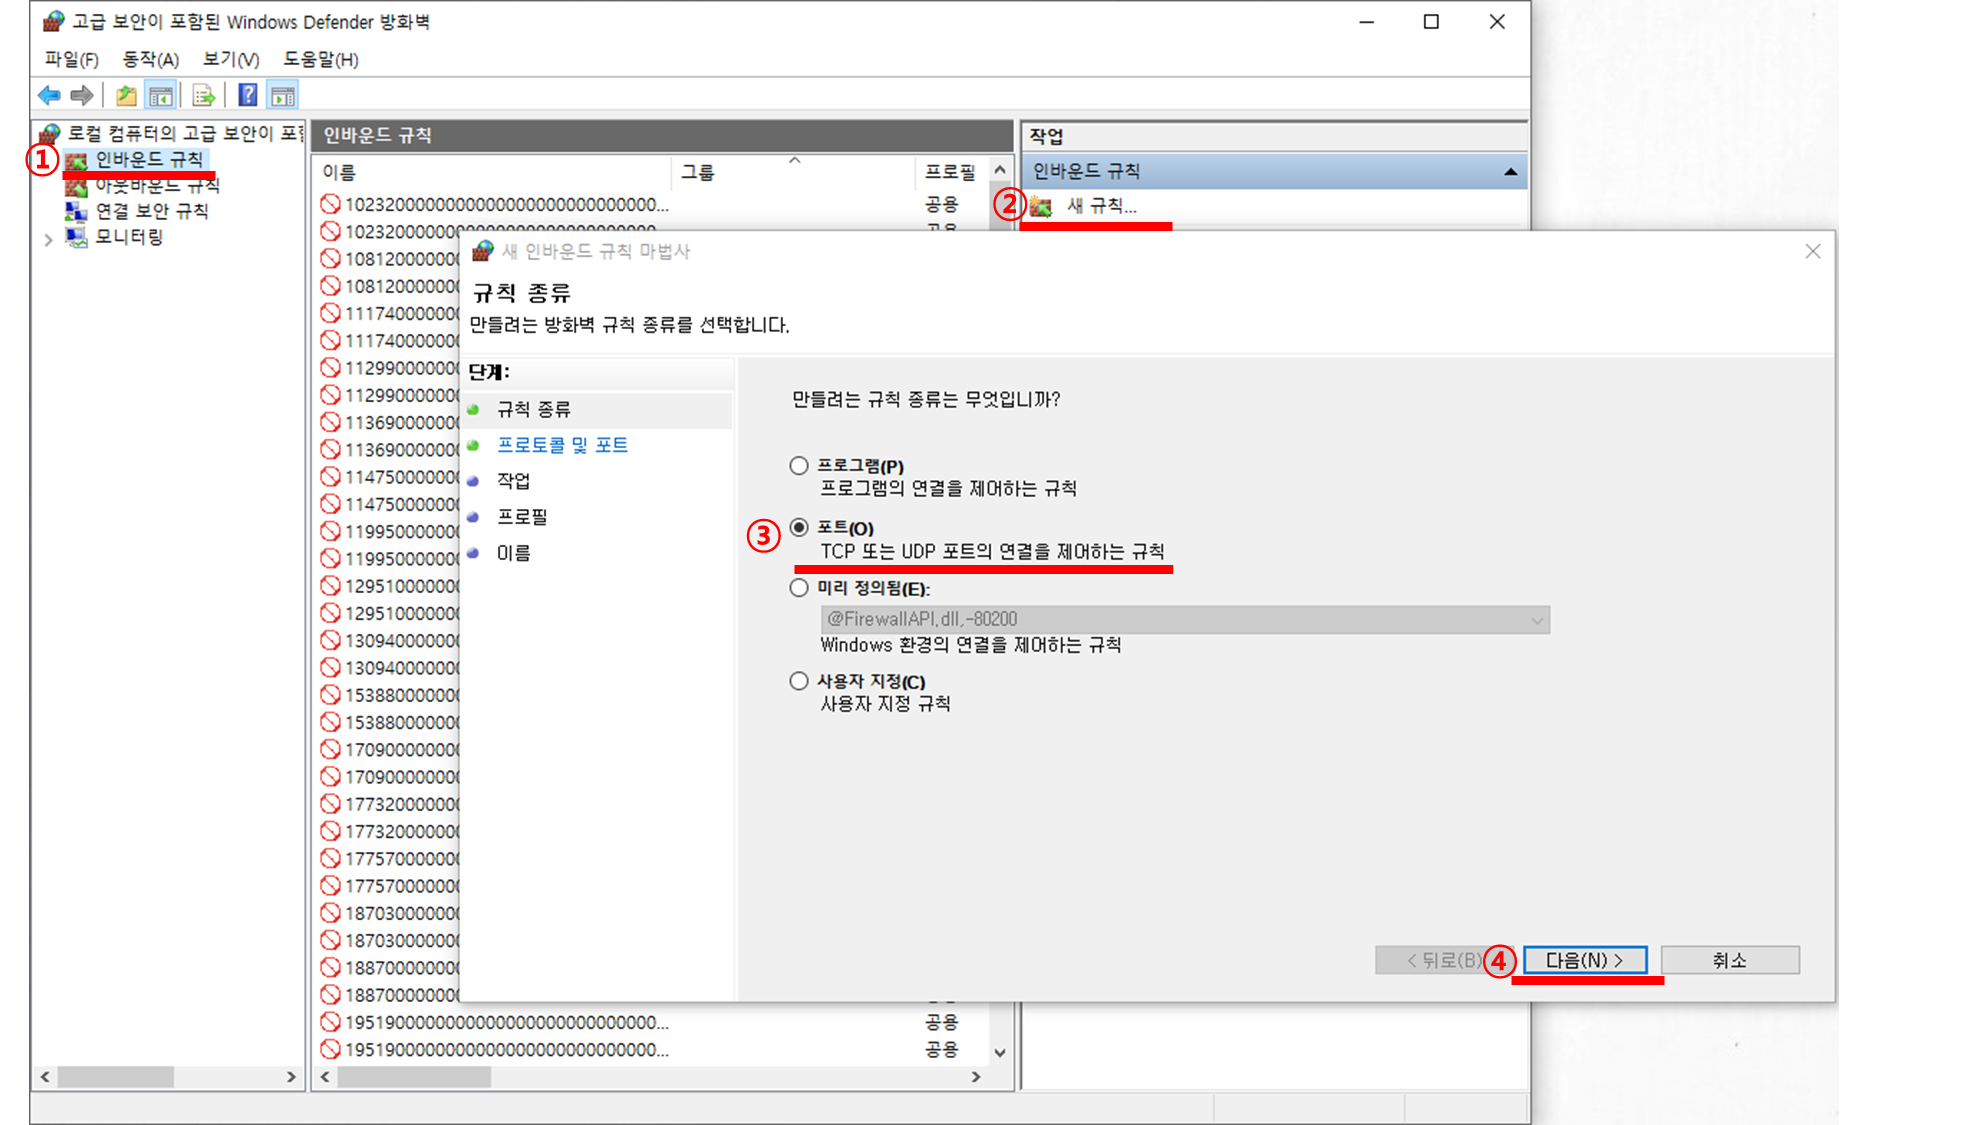
Task: Click the 새 규칙 new rule icon
Action: (x=1041, y=207)
